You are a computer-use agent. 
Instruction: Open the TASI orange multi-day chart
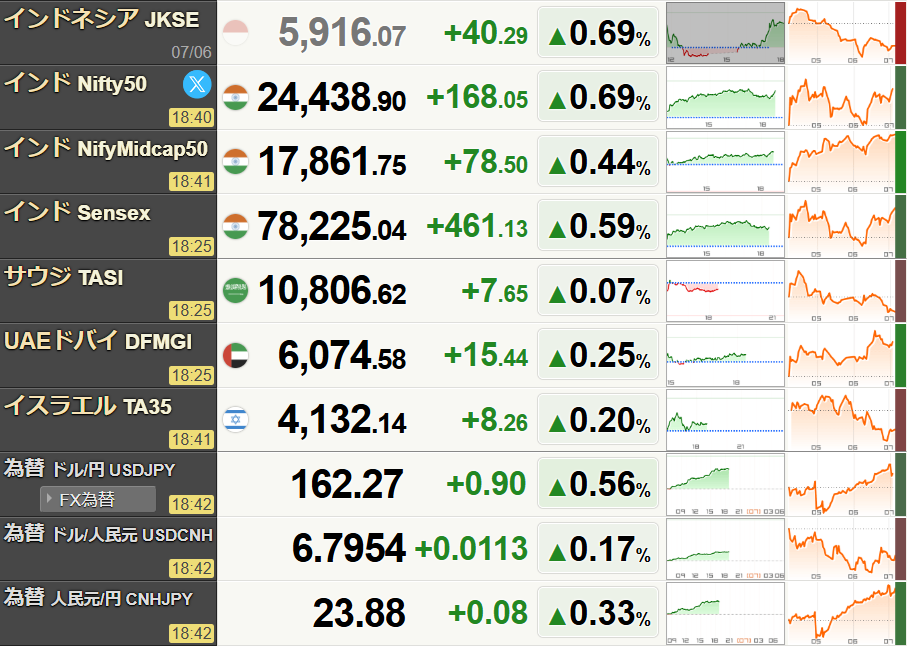pyautogui.click(x=841, y=291)
